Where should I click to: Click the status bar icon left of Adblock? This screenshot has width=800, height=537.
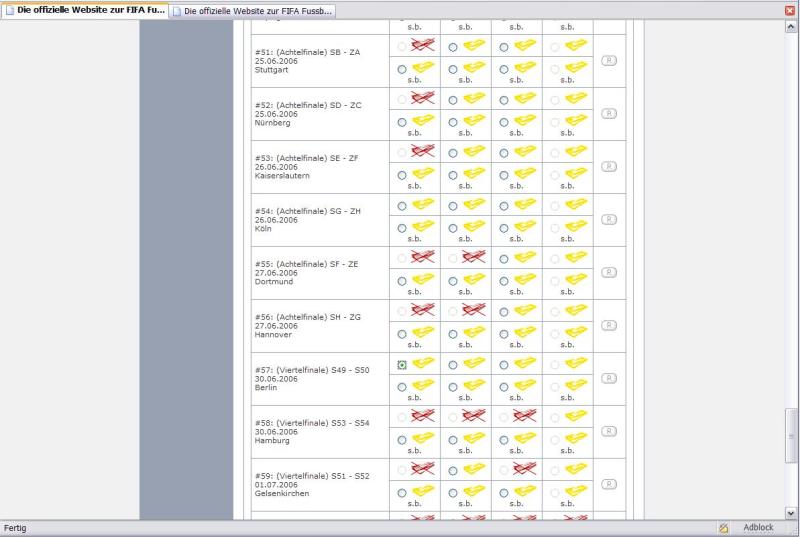(x=723, y=527)
